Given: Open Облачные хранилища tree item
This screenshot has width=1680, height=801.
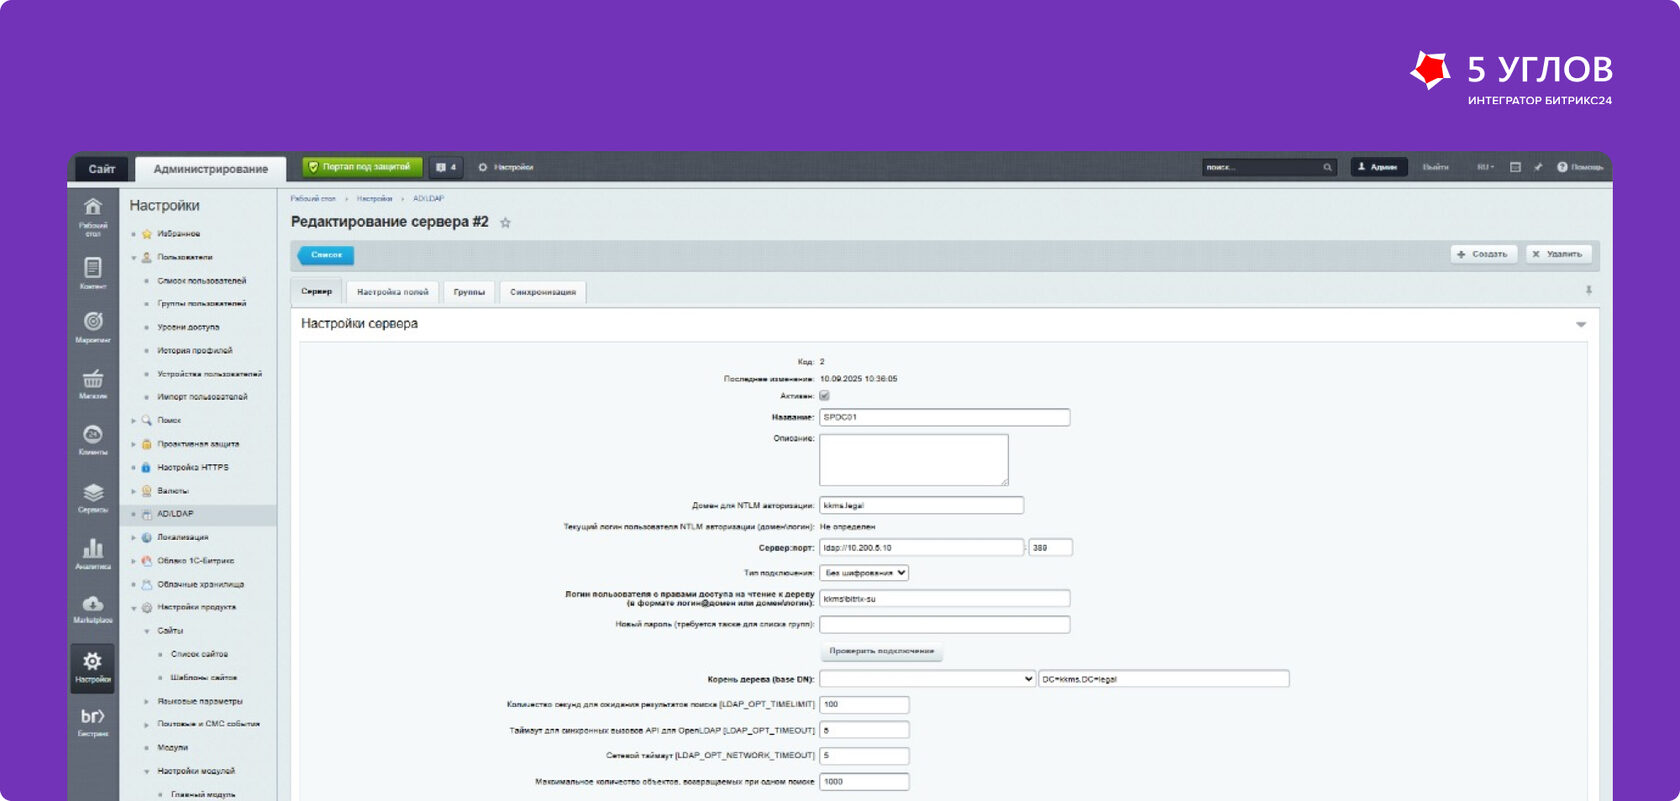Looking at the screenshot, I should 200,585.
